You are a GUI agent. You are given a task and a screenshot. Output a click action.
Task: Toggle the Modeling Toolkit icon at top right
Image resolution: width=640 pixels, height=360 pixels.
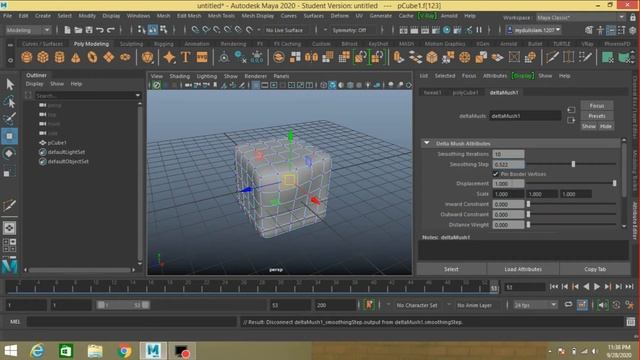pos(589,30)
